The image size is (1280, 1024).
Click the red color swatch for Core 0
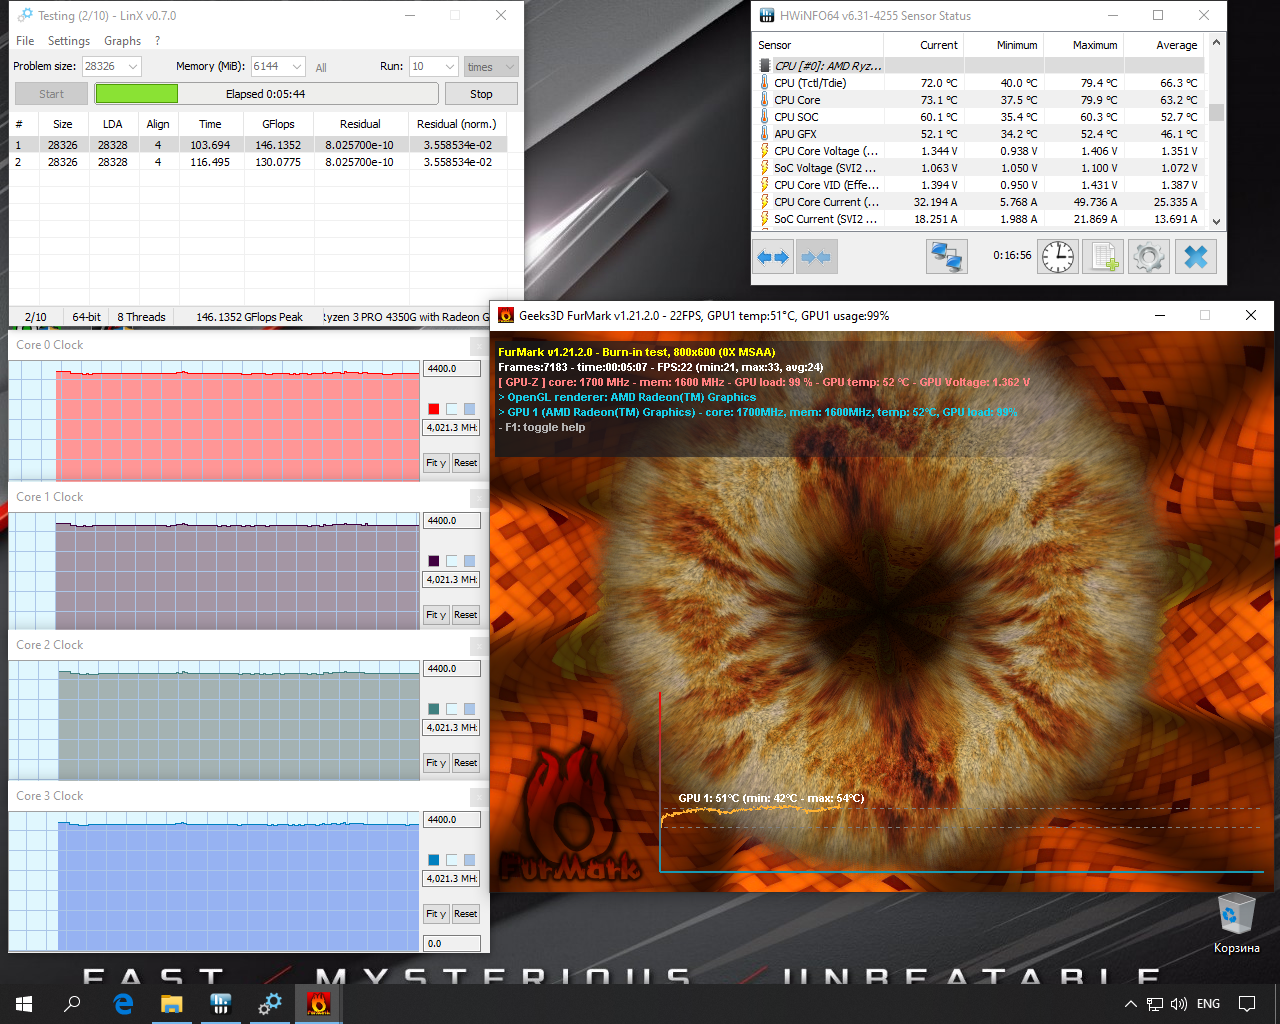(x=434, y=409)
